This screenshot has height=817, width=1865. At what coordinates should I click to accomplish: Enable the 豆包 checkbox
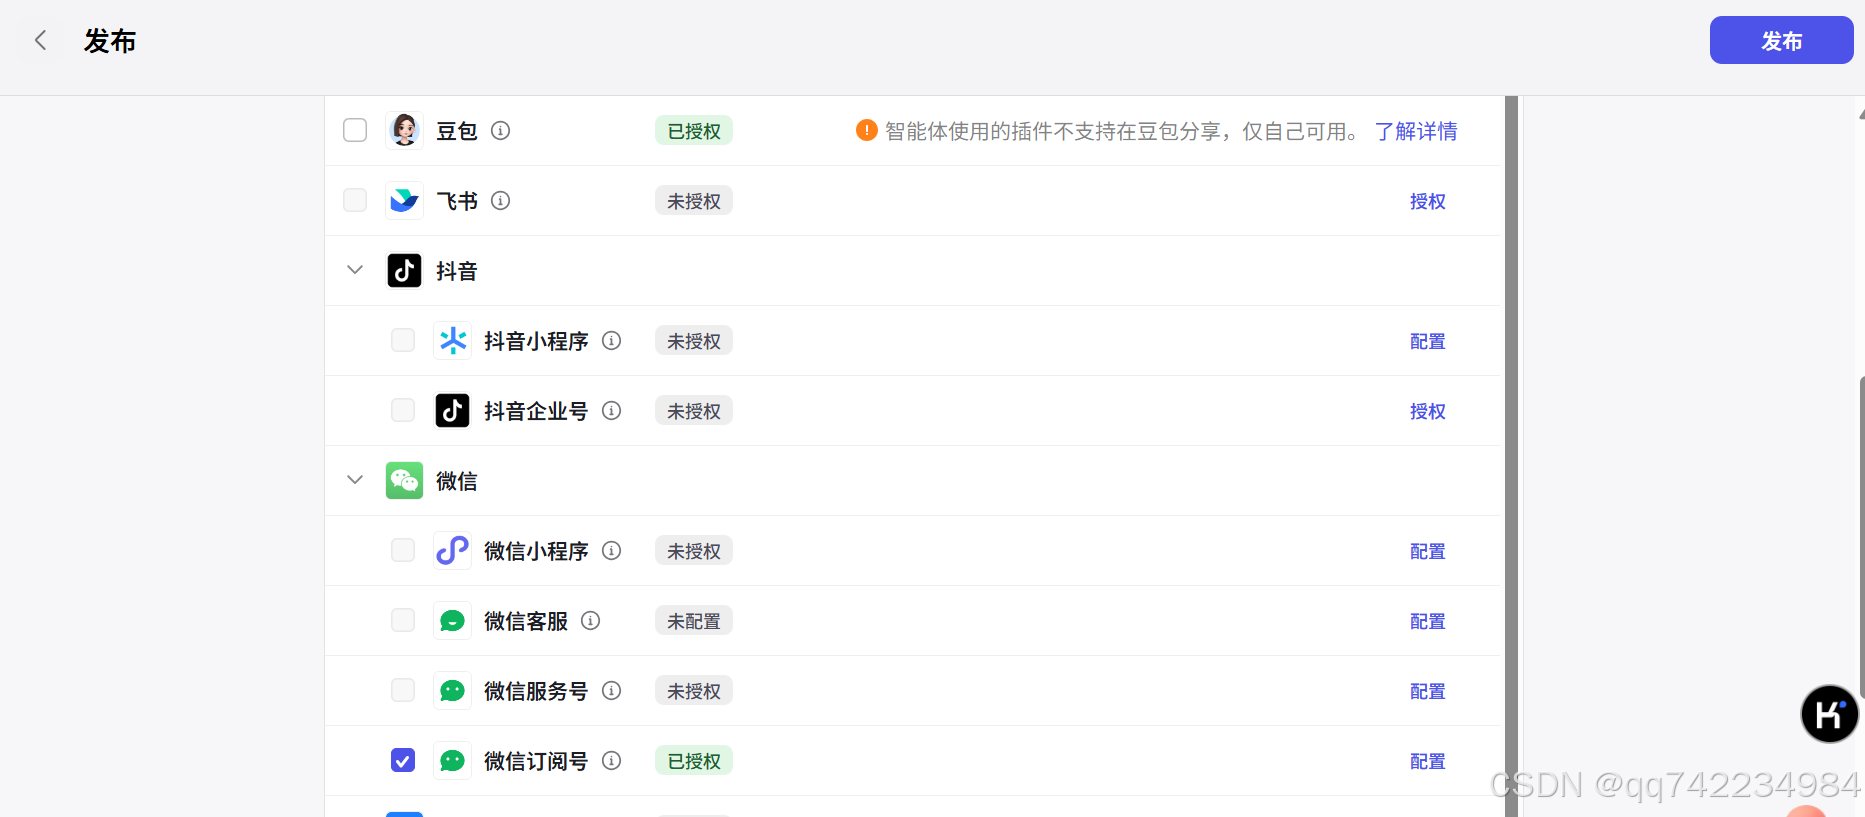pos(355,131)
